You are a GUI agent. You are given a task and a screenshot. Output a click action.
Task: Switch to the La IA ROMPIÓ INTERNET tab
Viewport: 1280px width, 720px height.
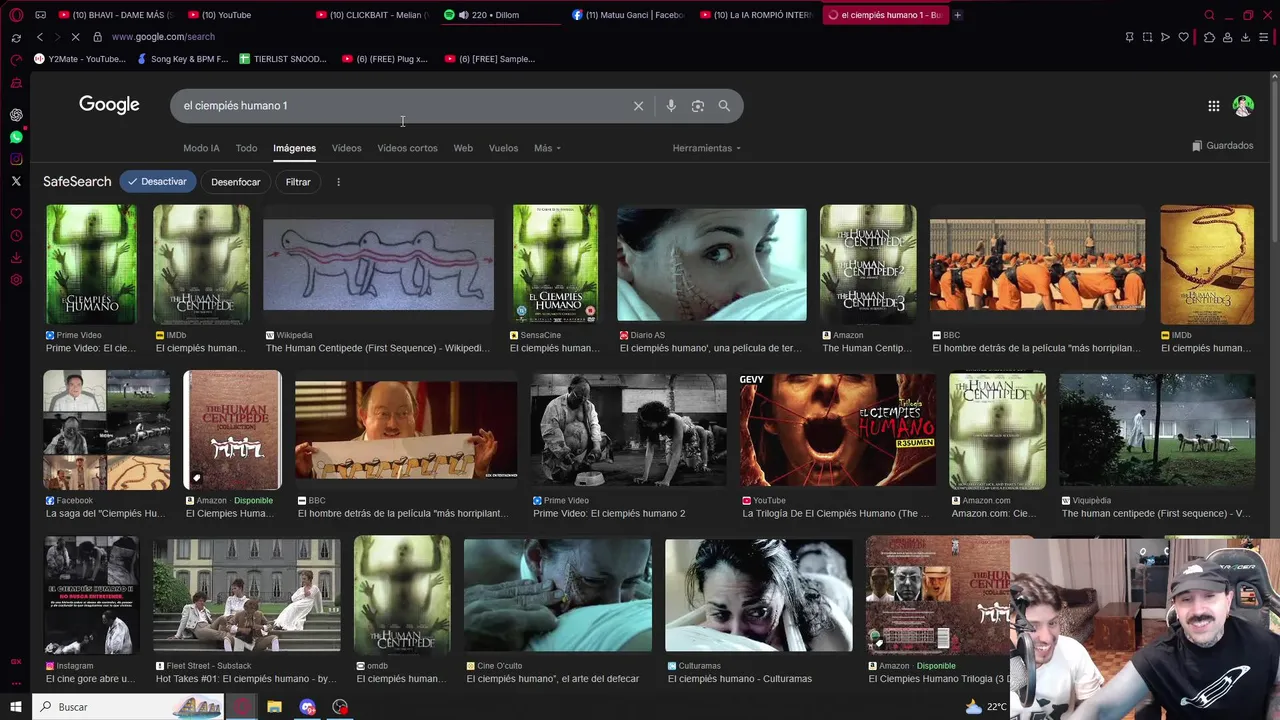(757, 15)
